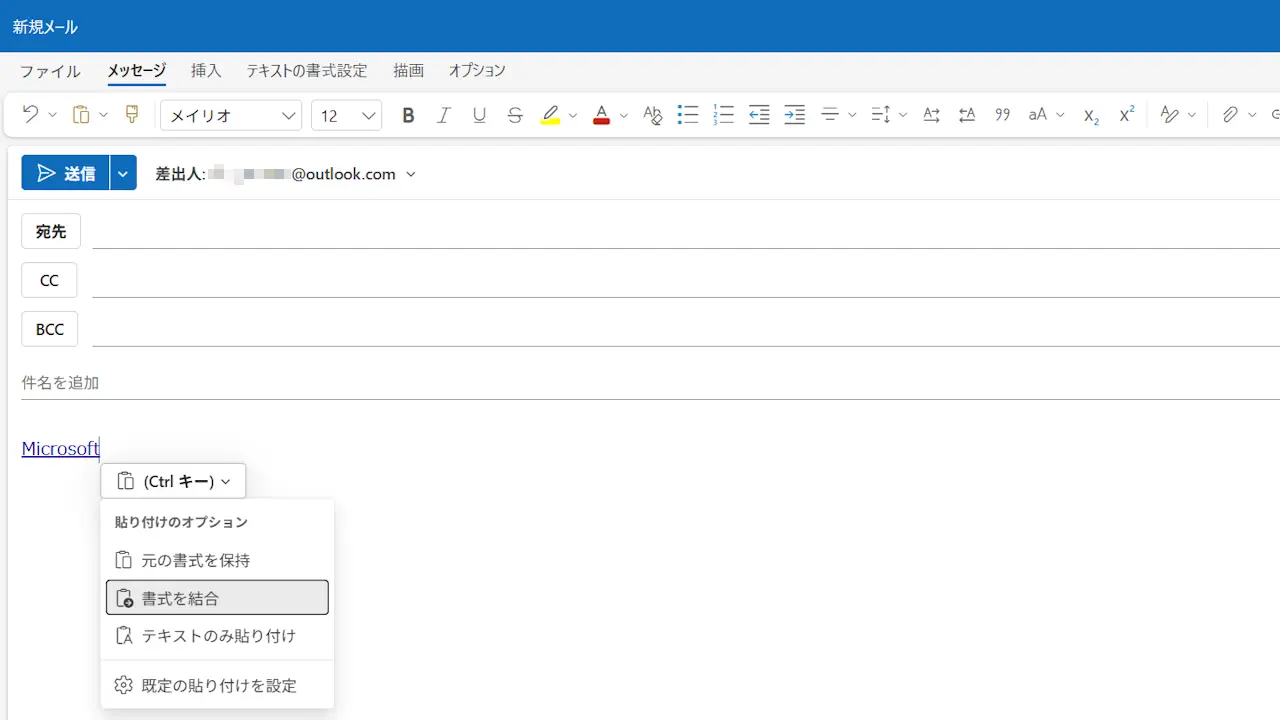Insert a bulleted list
Image resolution: width=1280 pixels, height=720 pixels.
tap(687, 115)
